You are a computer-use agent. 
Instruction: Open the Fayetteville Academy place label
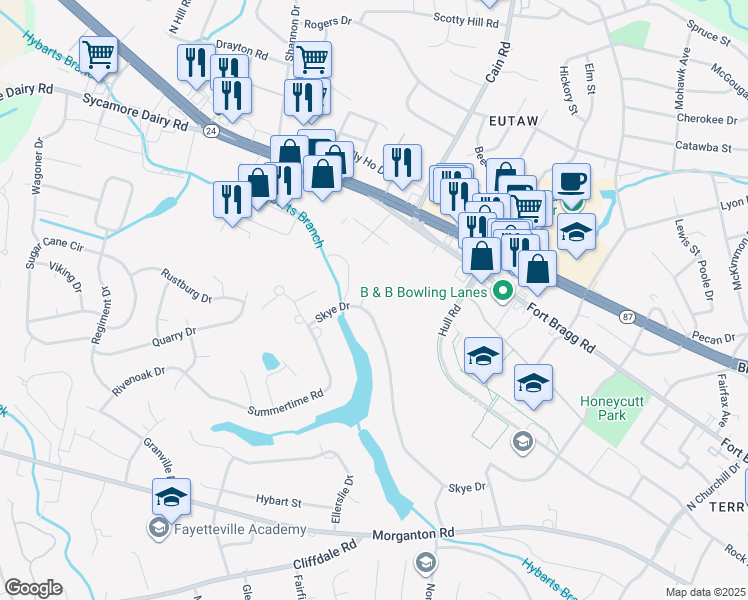coord(240,529)
